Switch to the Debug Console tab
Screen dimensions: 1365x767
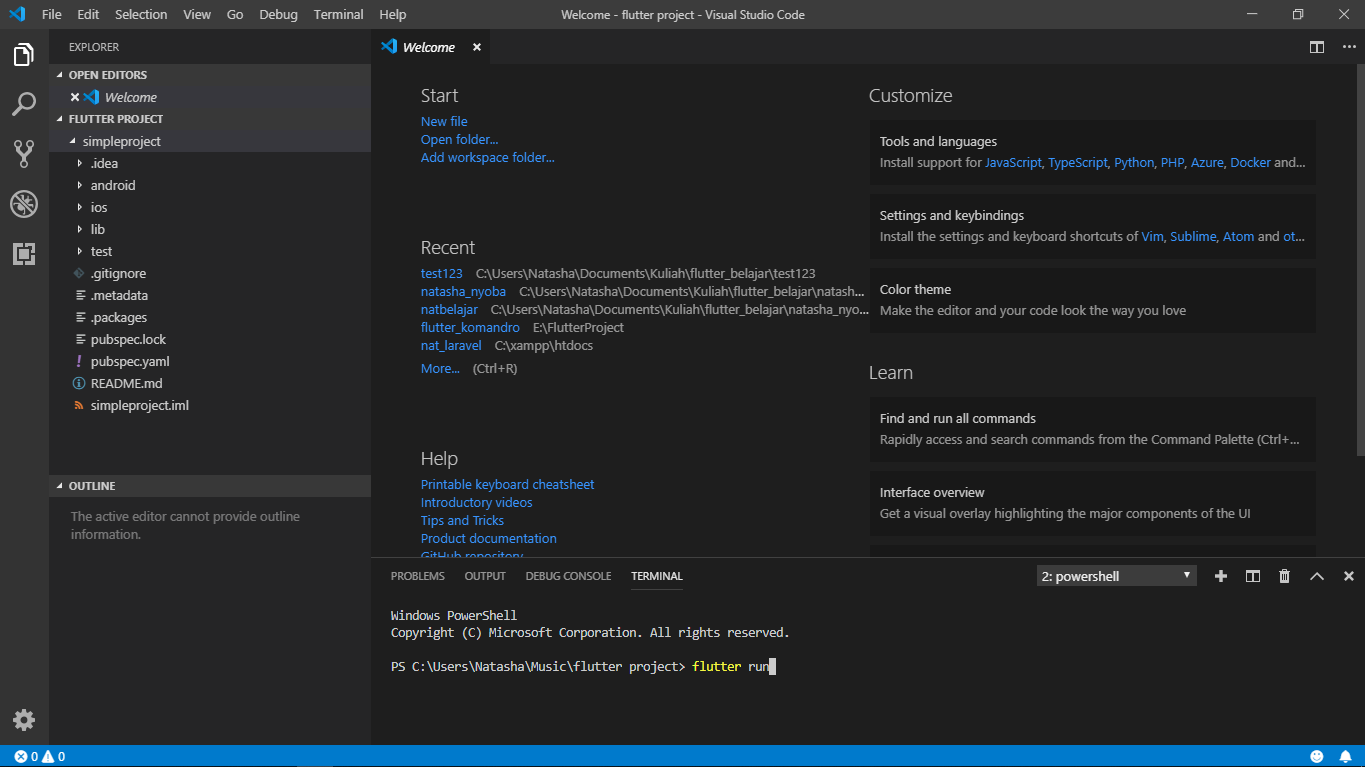pos(568,576)
